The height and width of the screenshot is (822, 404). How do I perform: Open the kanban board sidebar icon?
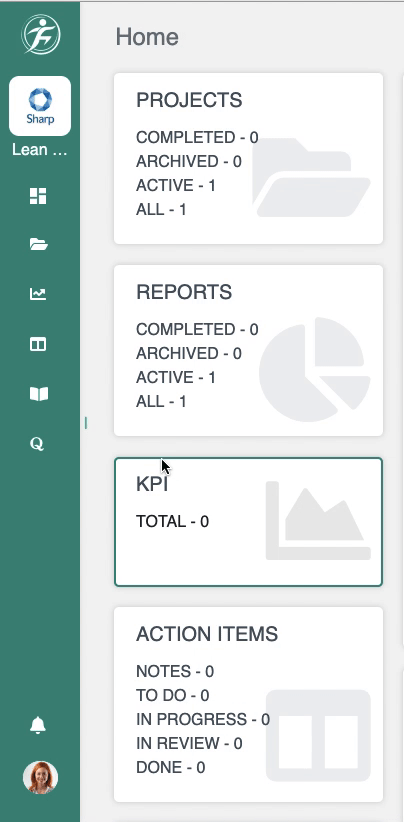[38, 344]
